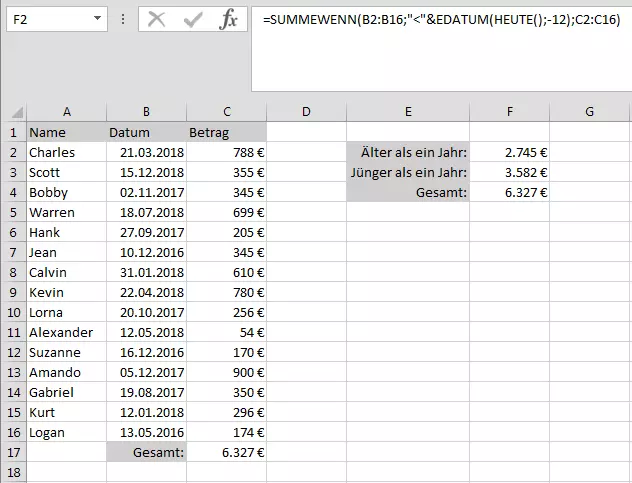Click the Enter checkmark formula icon

[x=193, y=19]
